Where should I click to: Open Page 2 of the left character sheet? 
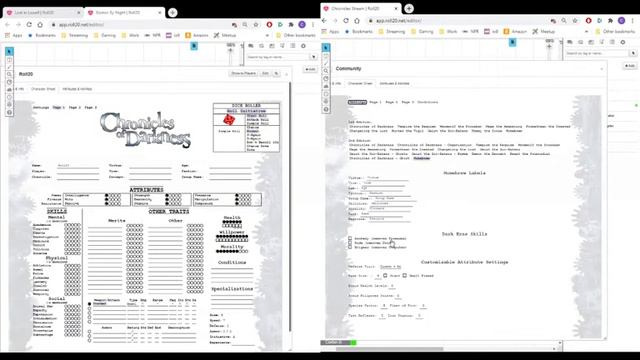(74, 107)
